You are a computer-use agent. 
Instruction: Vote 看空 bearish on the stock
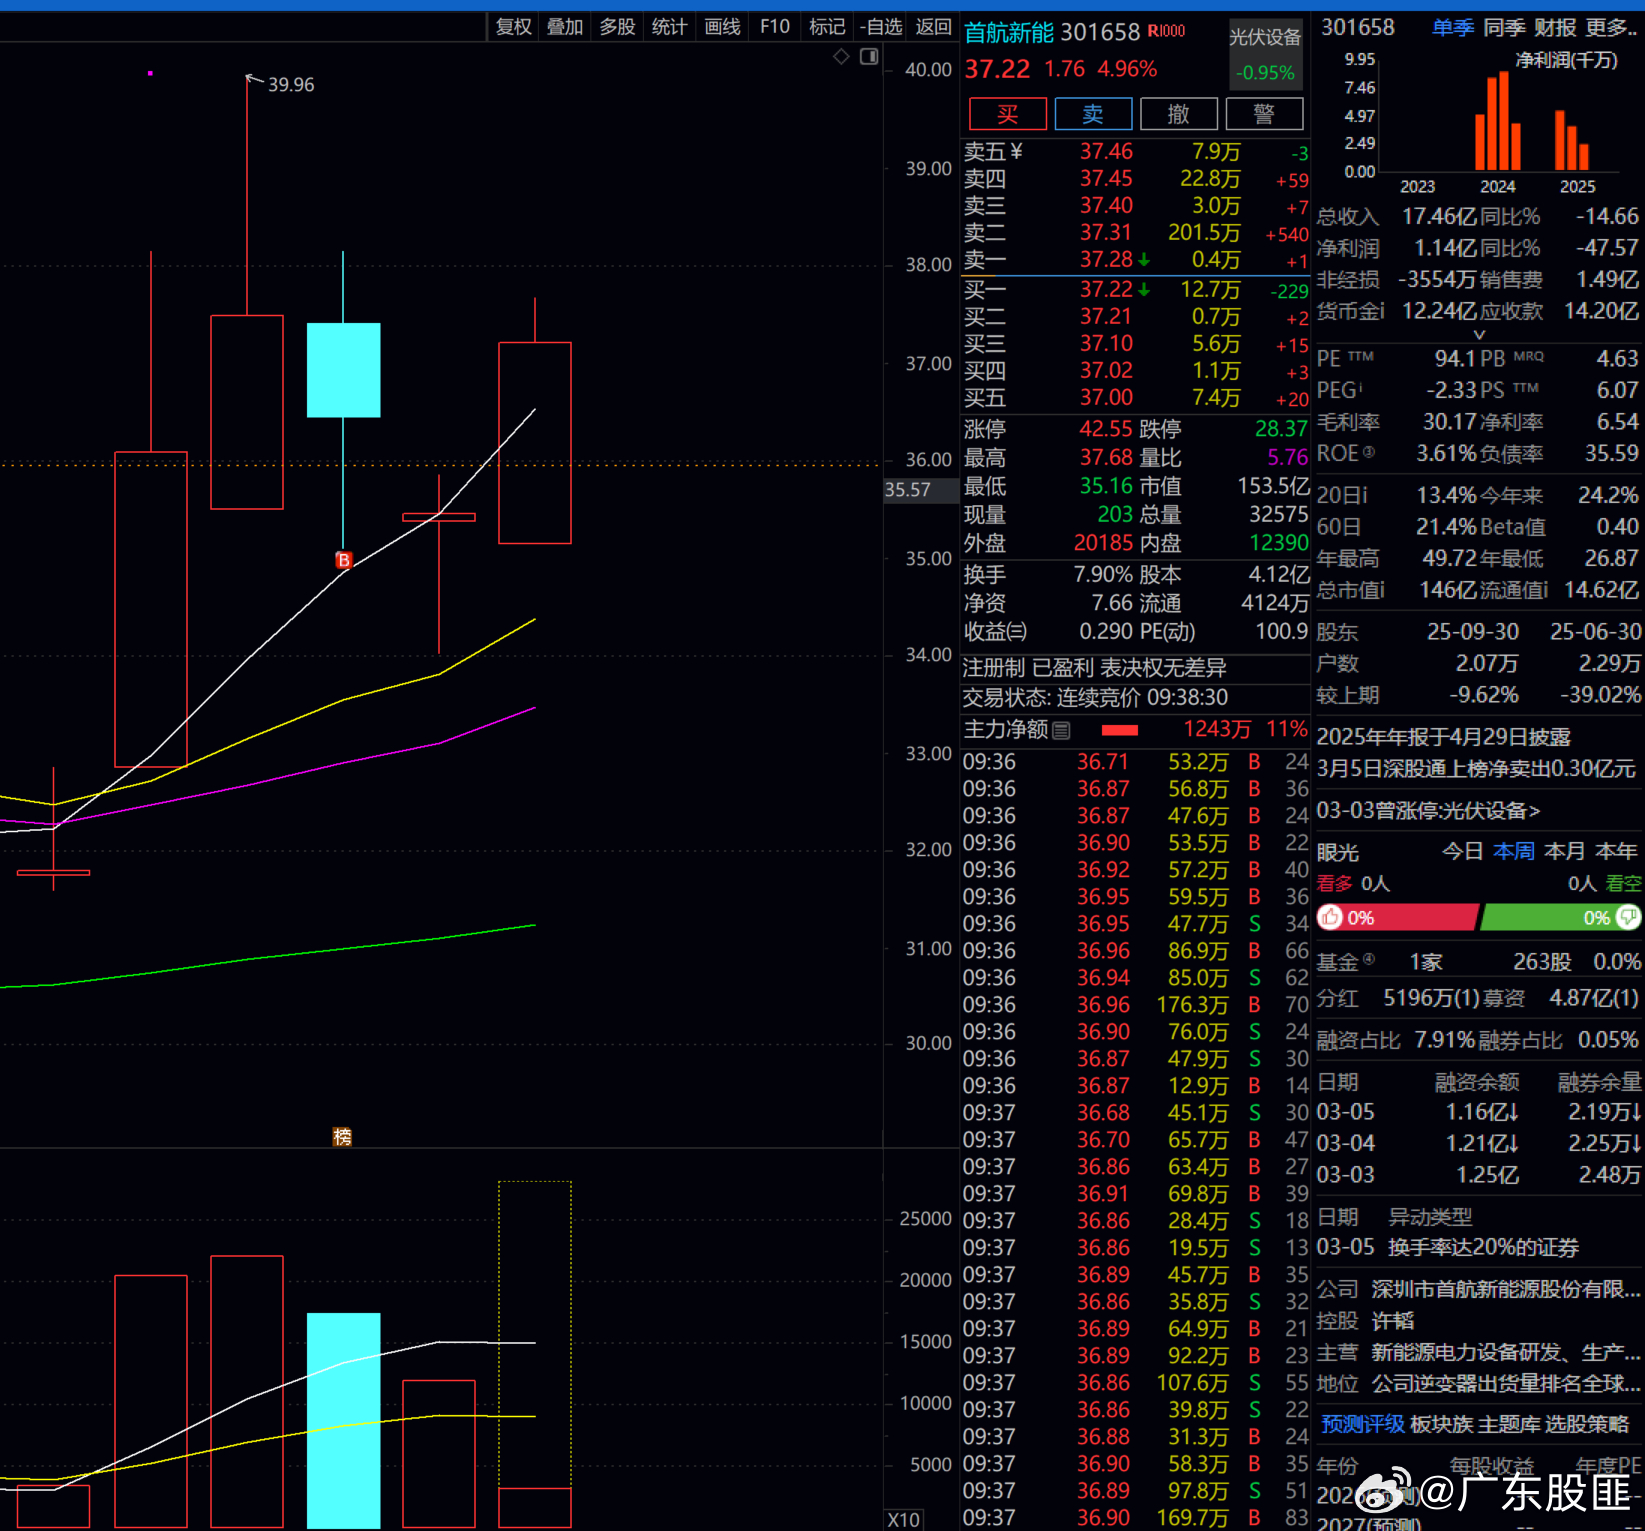[x=1623, y=883]
